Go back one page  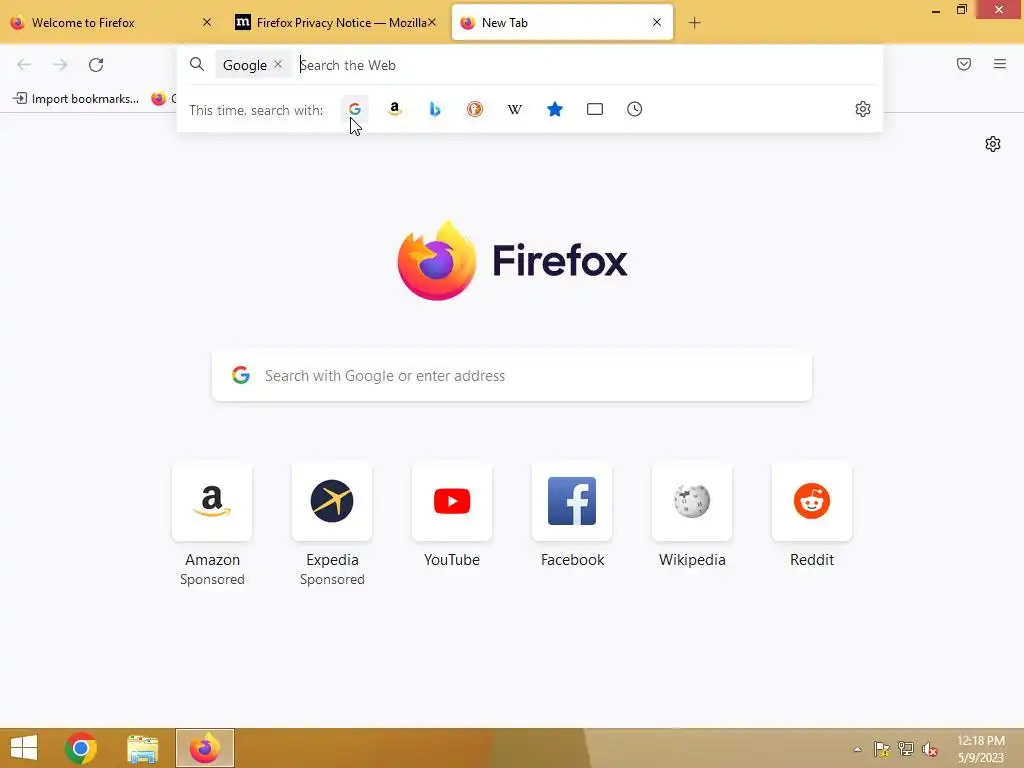point(24,64)
